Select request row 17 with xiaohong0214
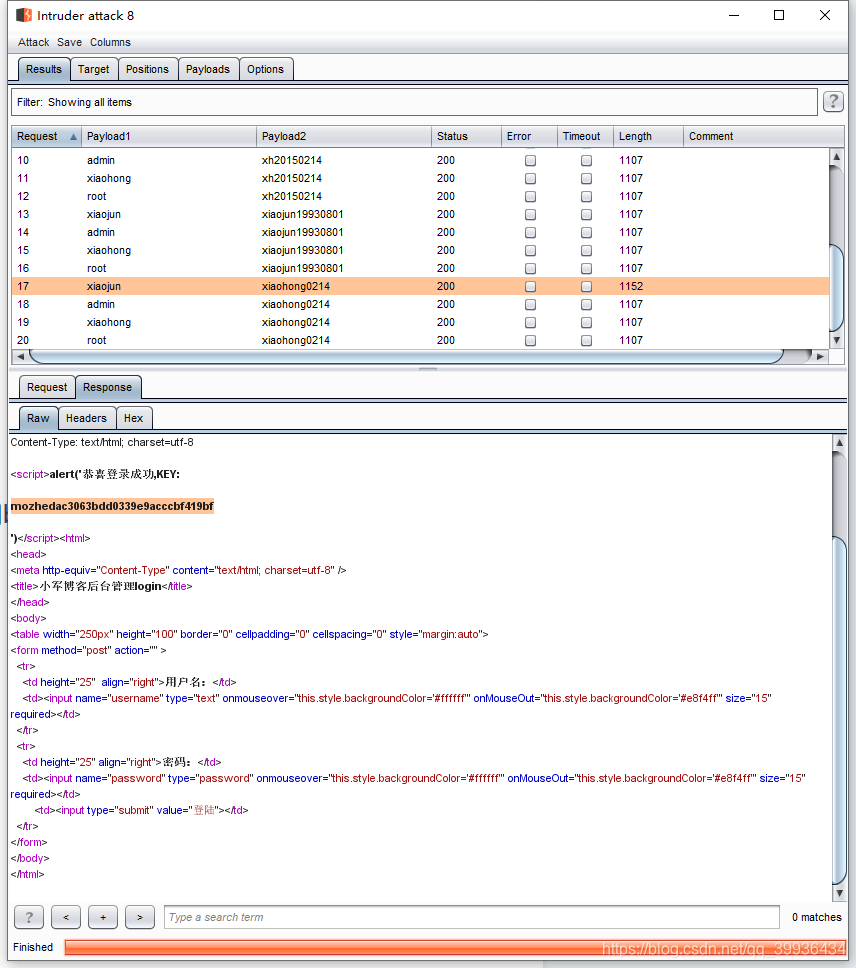 [x=420, y=286]
